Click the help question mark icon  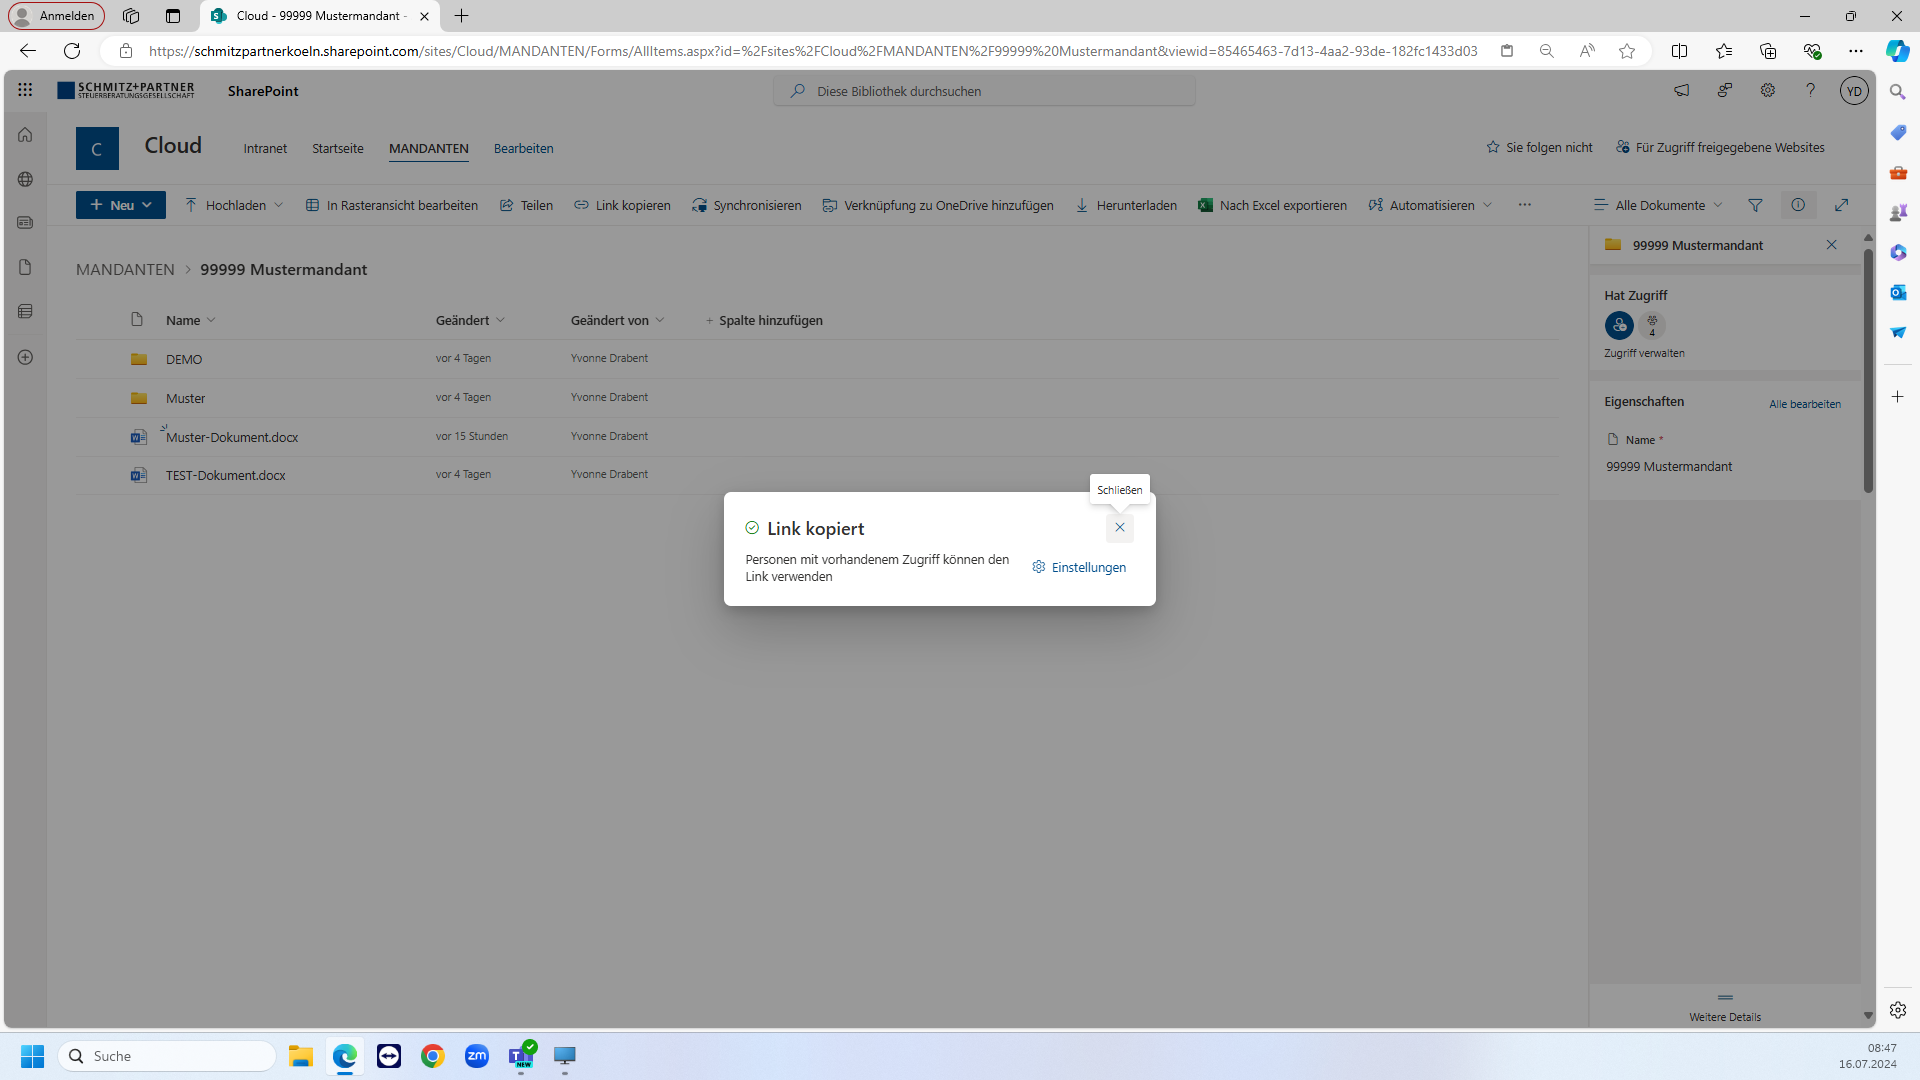[x=1810, y=90]
